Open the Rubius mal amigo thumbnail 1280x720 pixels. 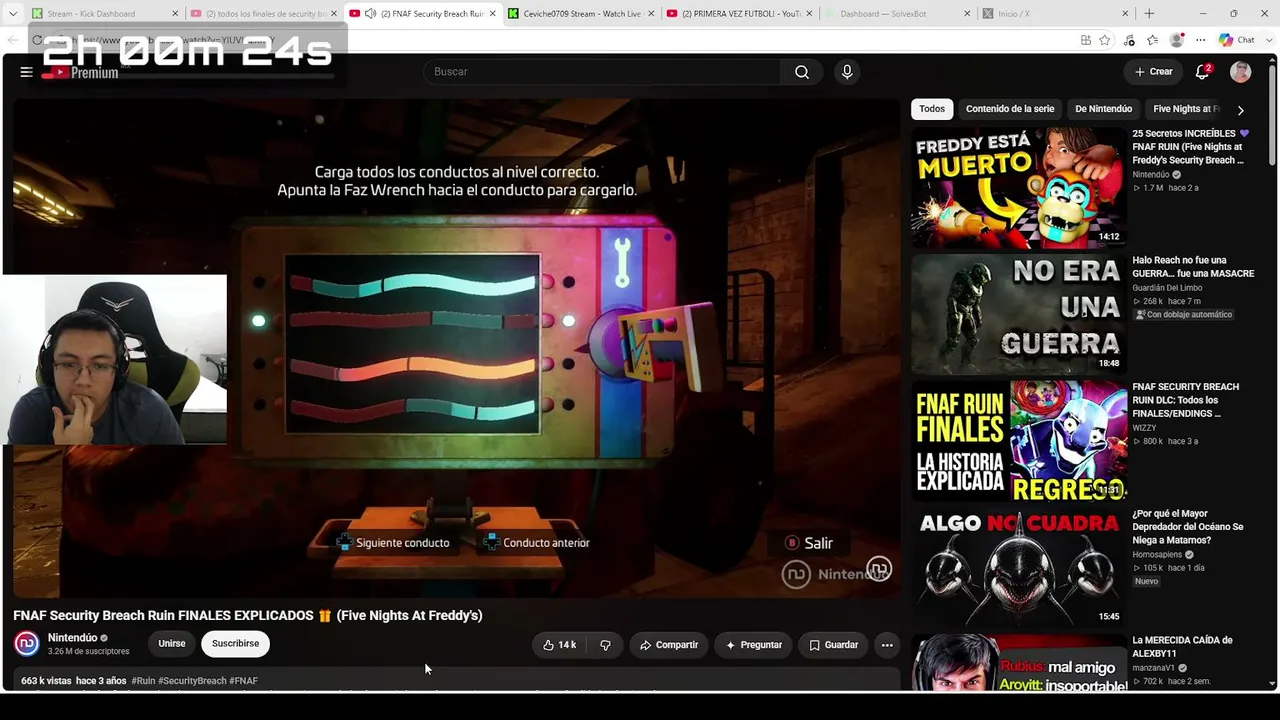point(1019,662)
